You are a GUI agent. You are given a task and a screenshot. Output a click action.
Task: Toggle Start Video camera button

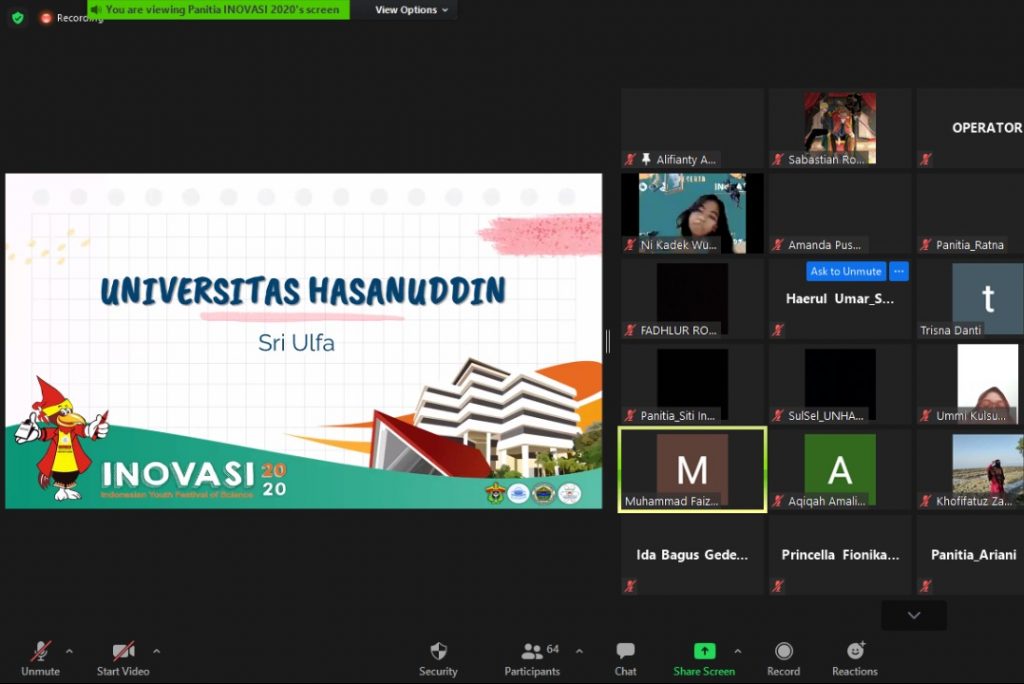123,652
